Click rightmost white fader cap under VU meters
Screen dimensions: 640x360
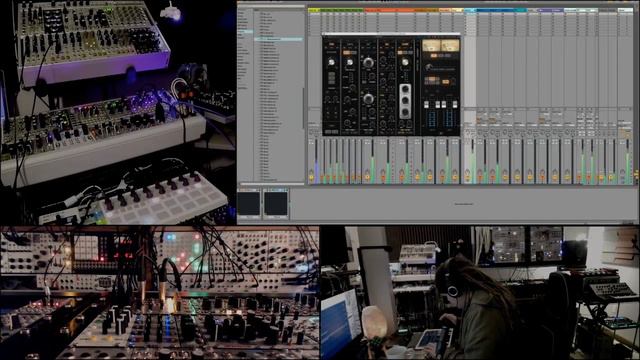tap(455, 105)
